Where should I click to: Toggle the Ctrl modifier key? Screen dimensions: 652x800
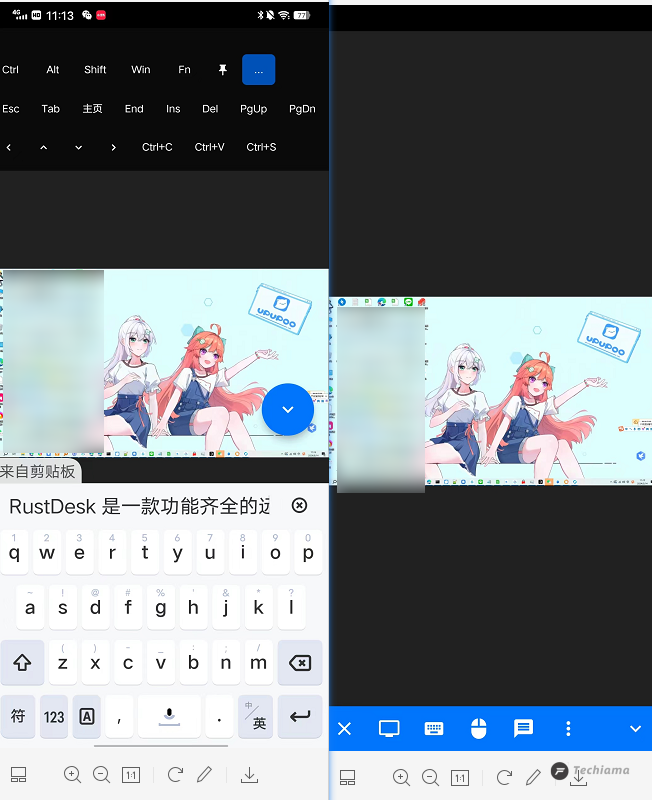point(10,69)
